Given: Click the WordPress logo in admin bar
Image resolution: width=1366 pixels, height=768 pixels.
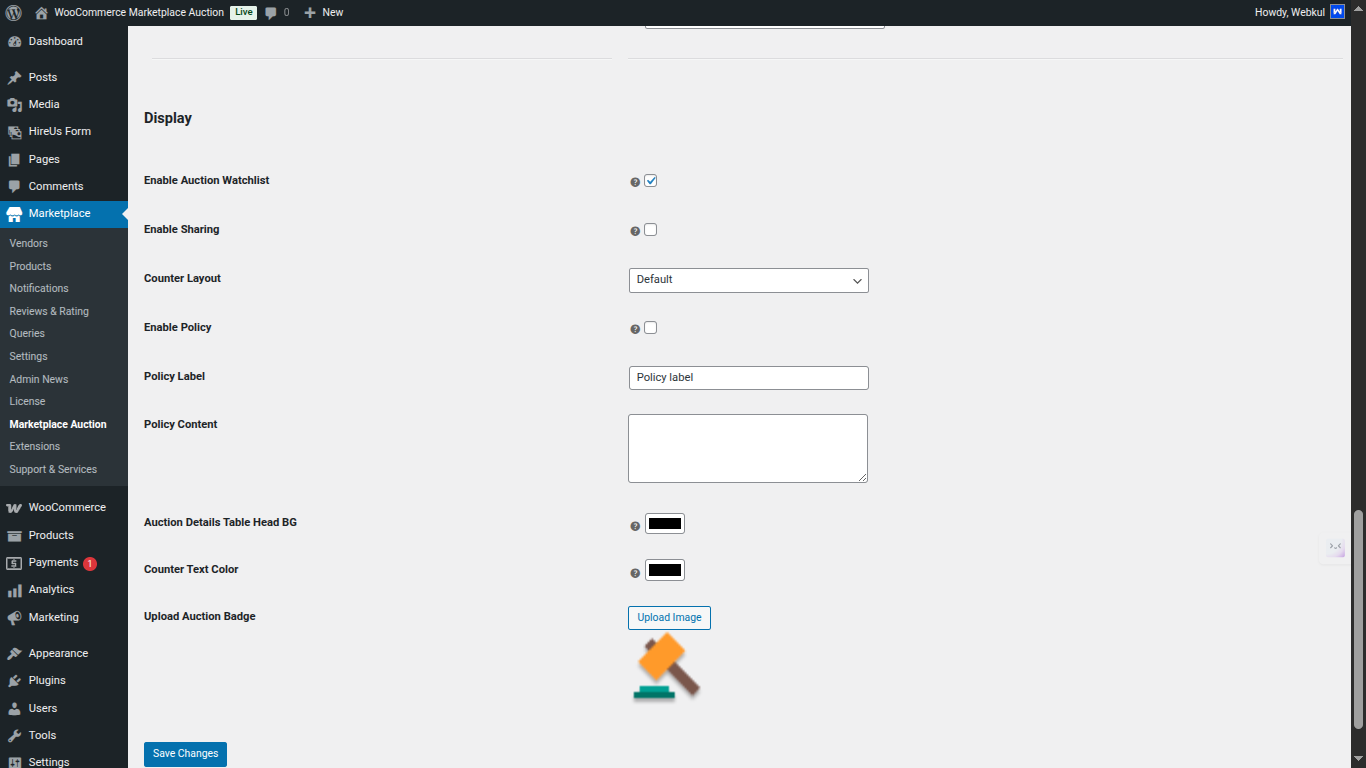Looking at the screenshot, I should (12, 12).
